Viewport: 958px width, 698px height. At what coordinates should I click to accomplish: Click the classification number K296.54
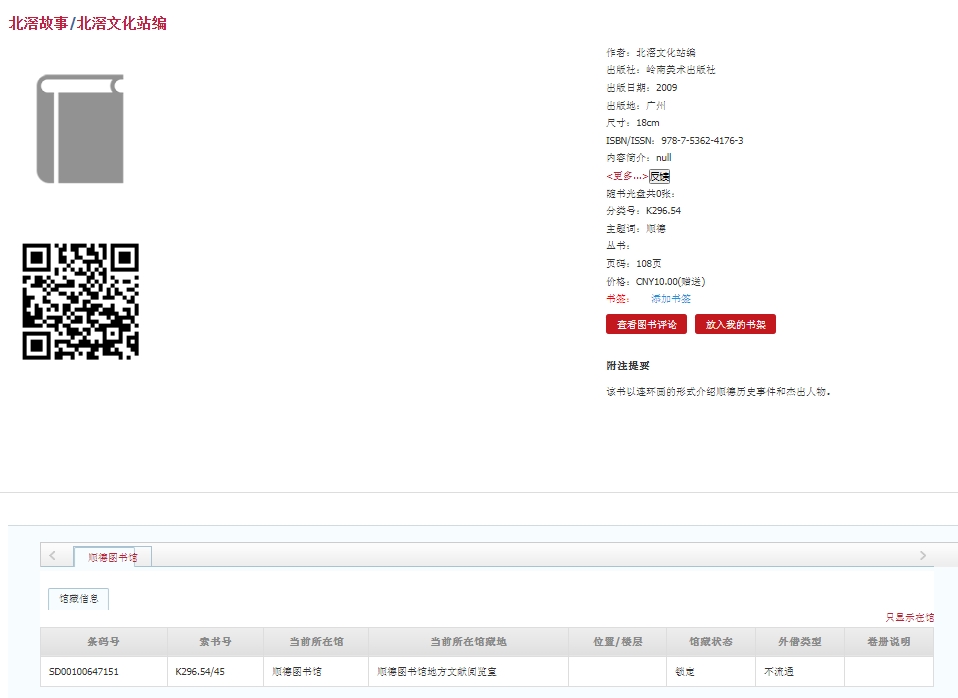664,211
